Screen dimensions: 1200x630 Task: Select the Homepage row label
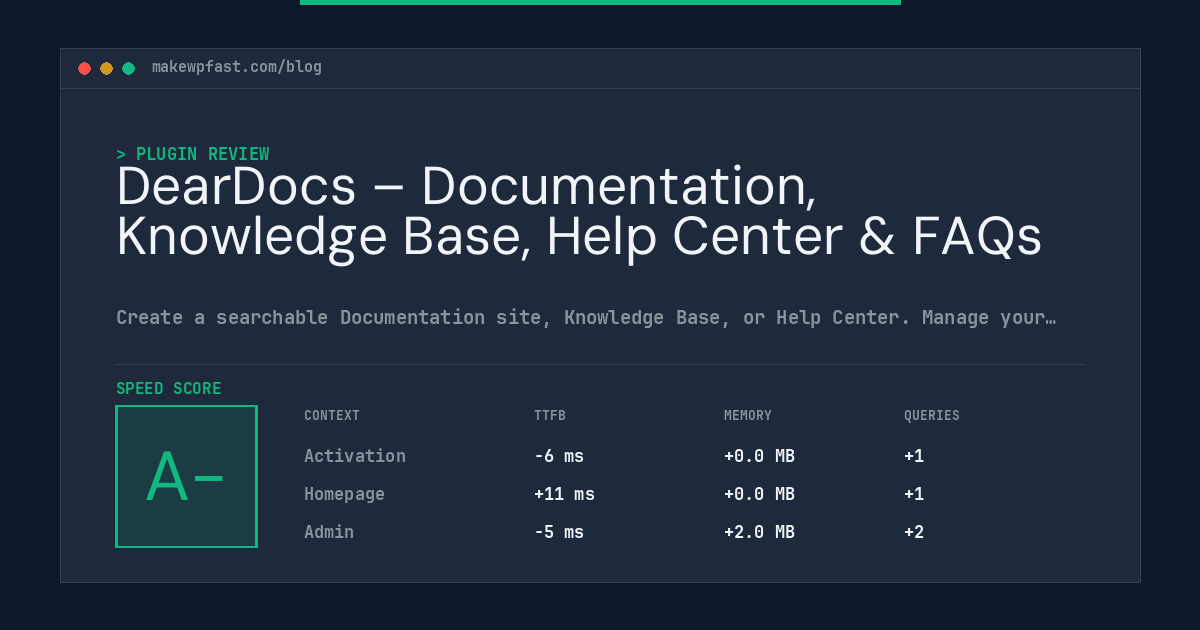(x=344, y=494)
